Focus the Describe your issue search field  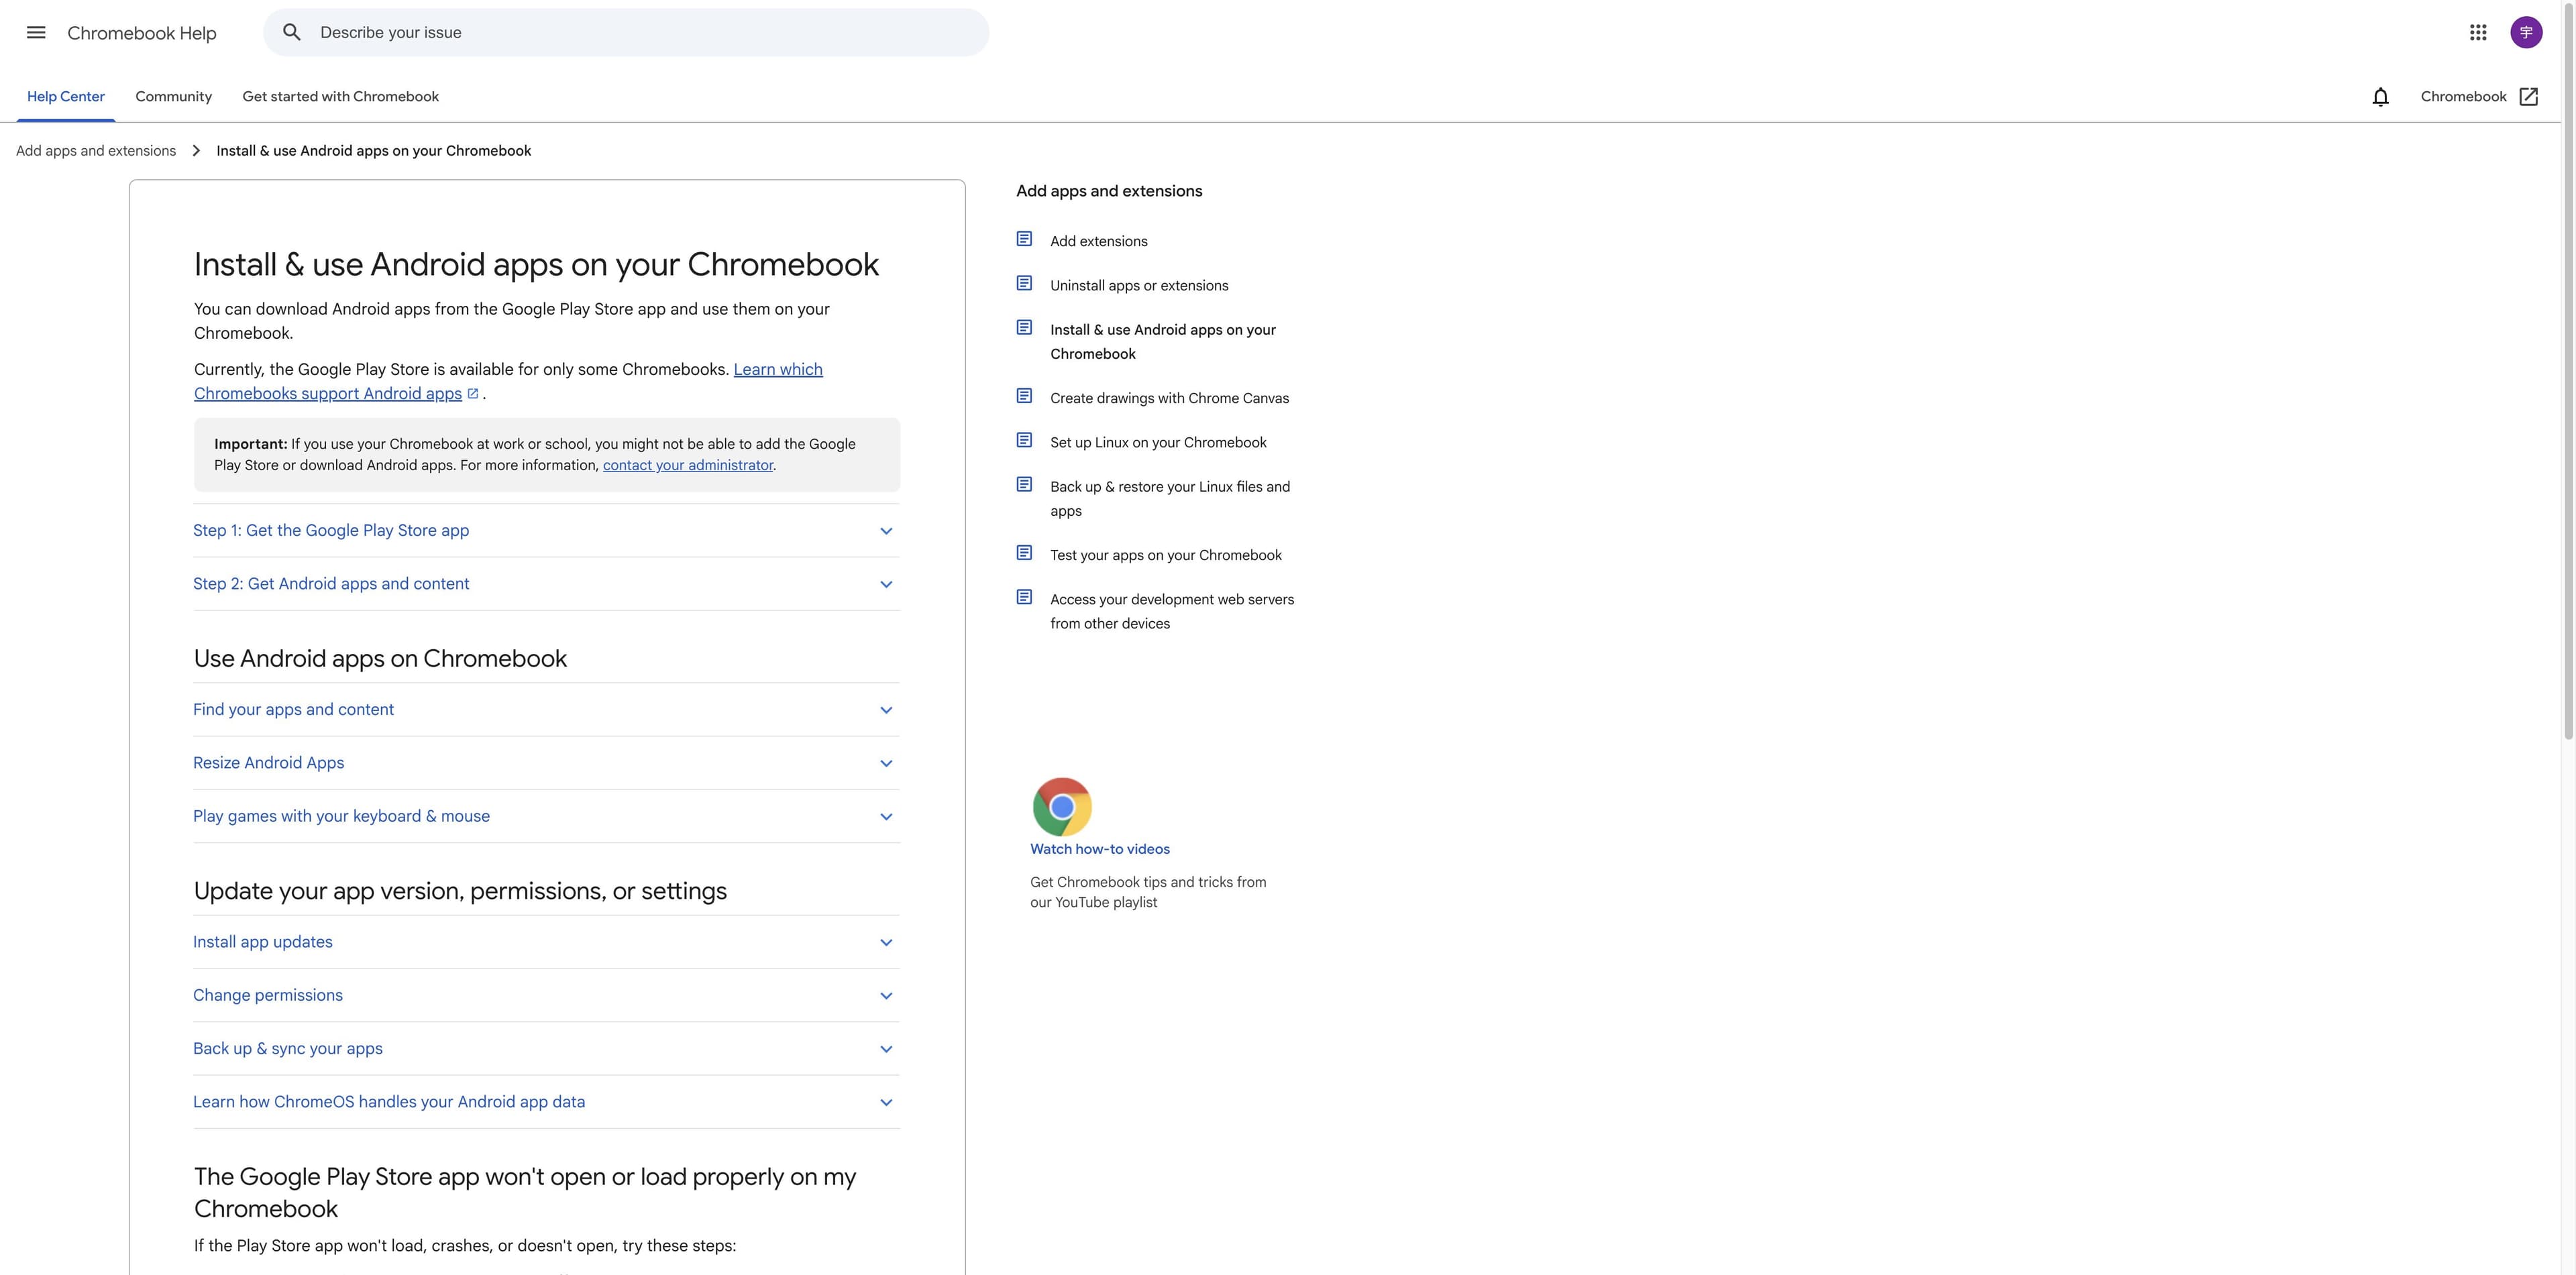point(626,32)
